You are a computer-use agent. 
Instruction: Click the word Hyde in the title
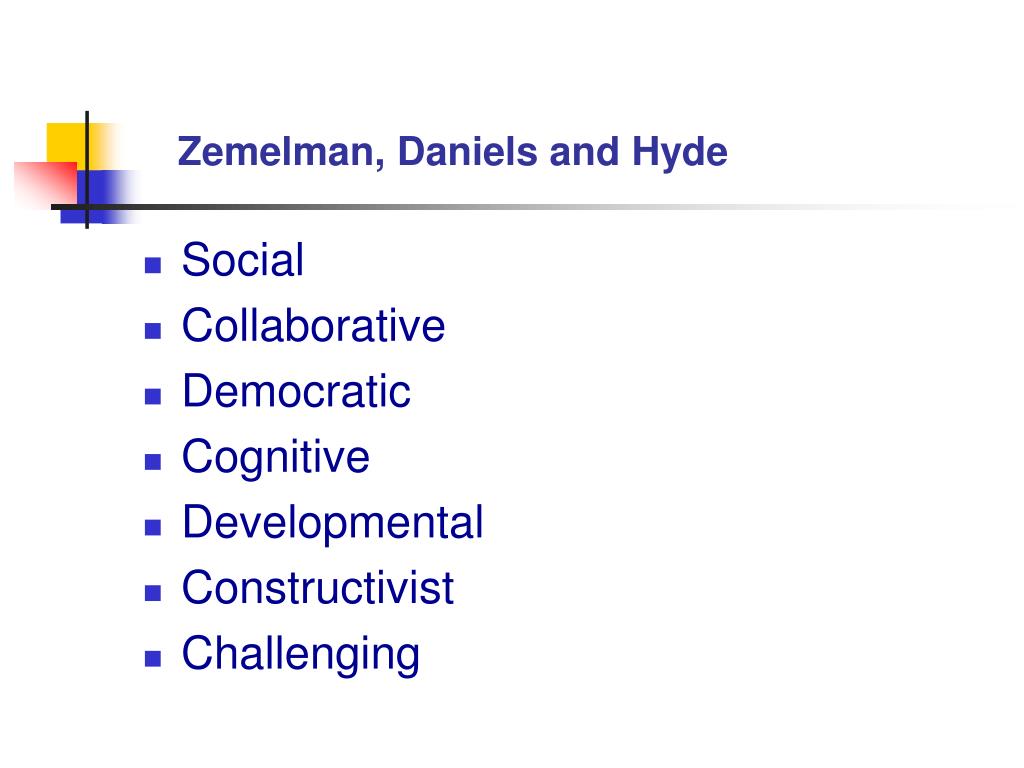679,152
